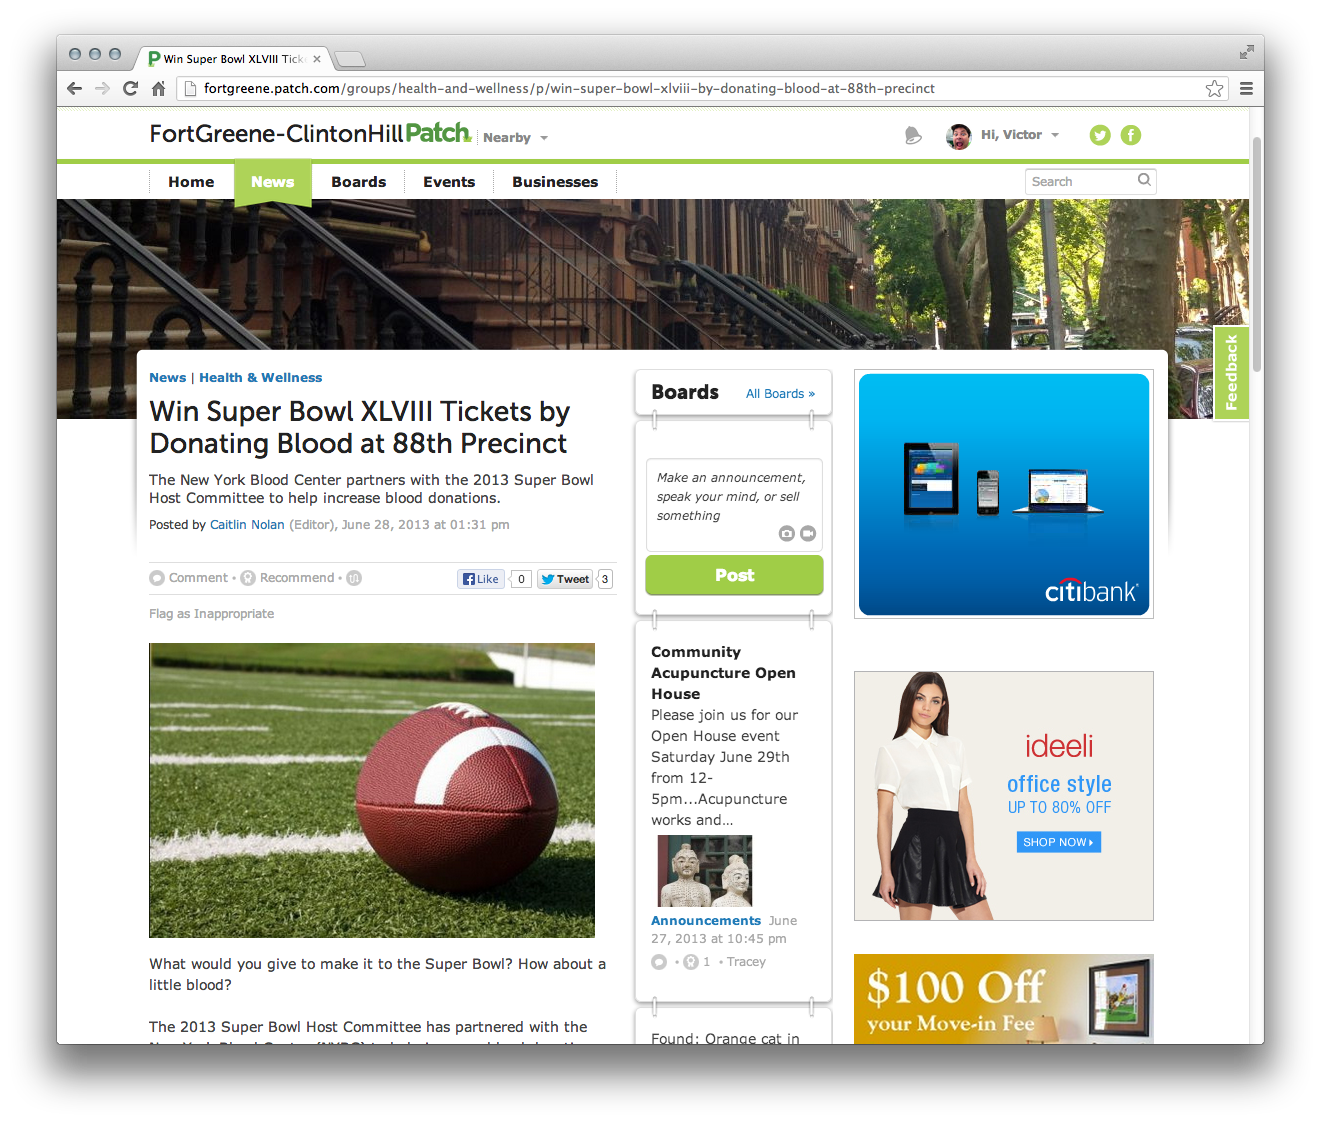Go to the browser home page
Image resolution: width=1321 pixels, height=1123 pixels.
pyautogui.click(x=158, y=89)
